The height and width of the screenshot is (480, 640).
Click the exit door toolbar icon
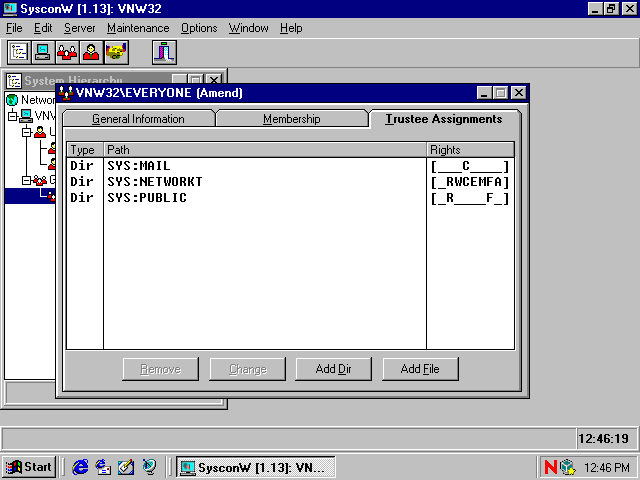164,52
